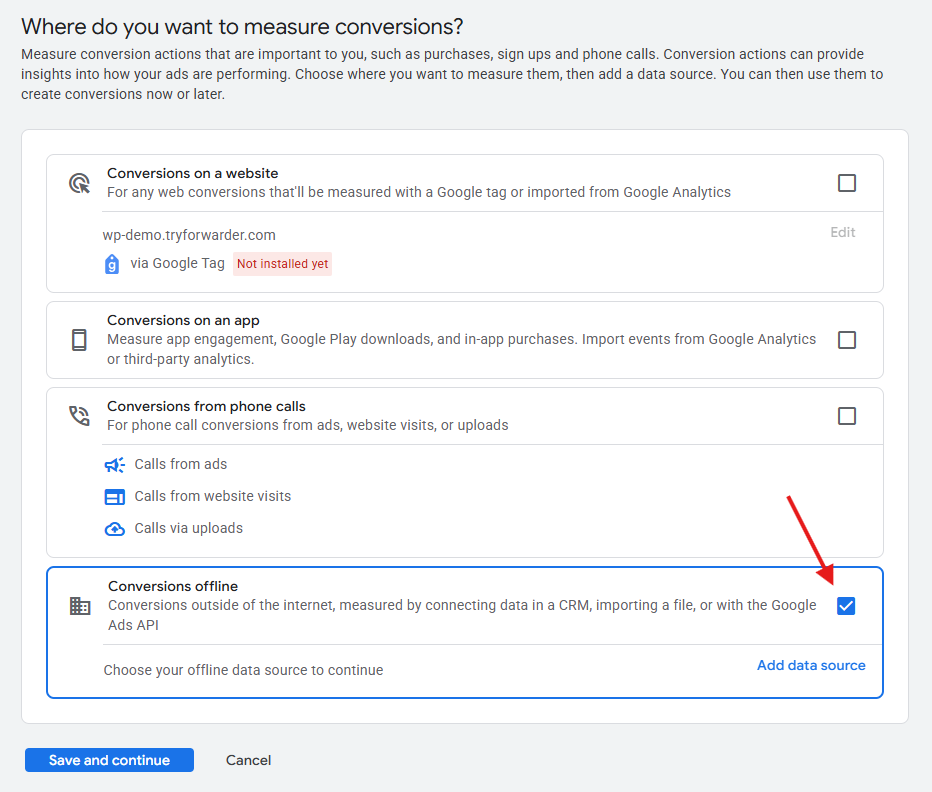Image resolution: width=932 pixels, height=792 pixels.
Task: Click the Cancel button
Action: [248, 760]
